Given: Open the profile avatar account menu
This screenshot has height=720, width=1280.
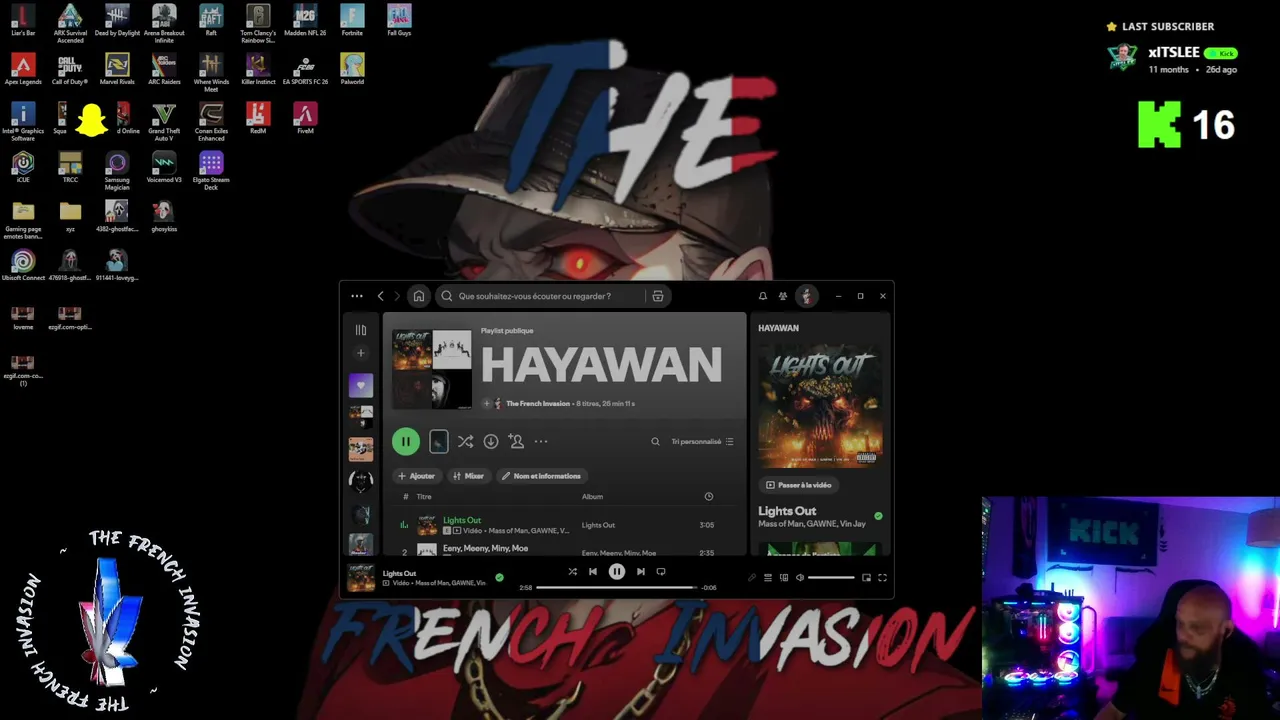Looking at the screenshot, I should [x=806, y=296].
